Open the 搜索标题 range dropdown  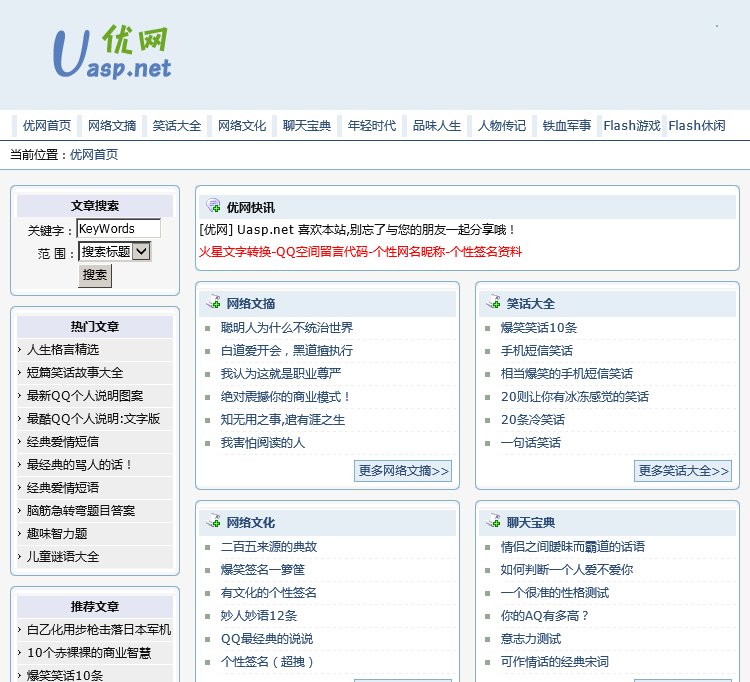pos(115,252)
